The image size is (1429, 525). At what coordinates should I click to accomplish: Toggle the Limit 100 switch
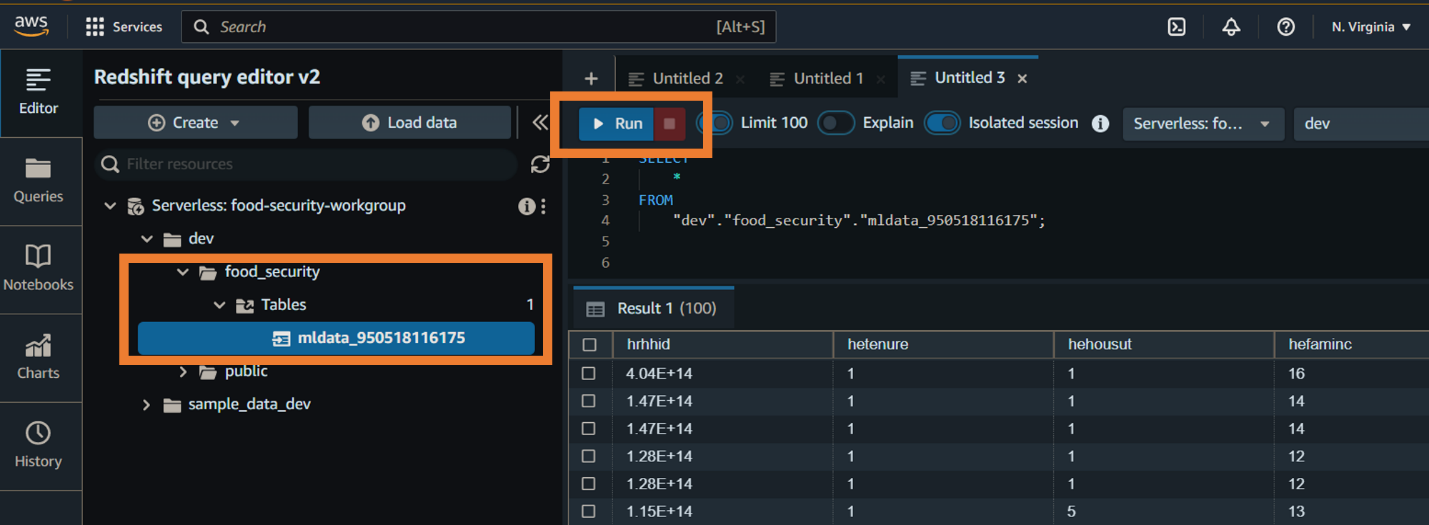715,123
